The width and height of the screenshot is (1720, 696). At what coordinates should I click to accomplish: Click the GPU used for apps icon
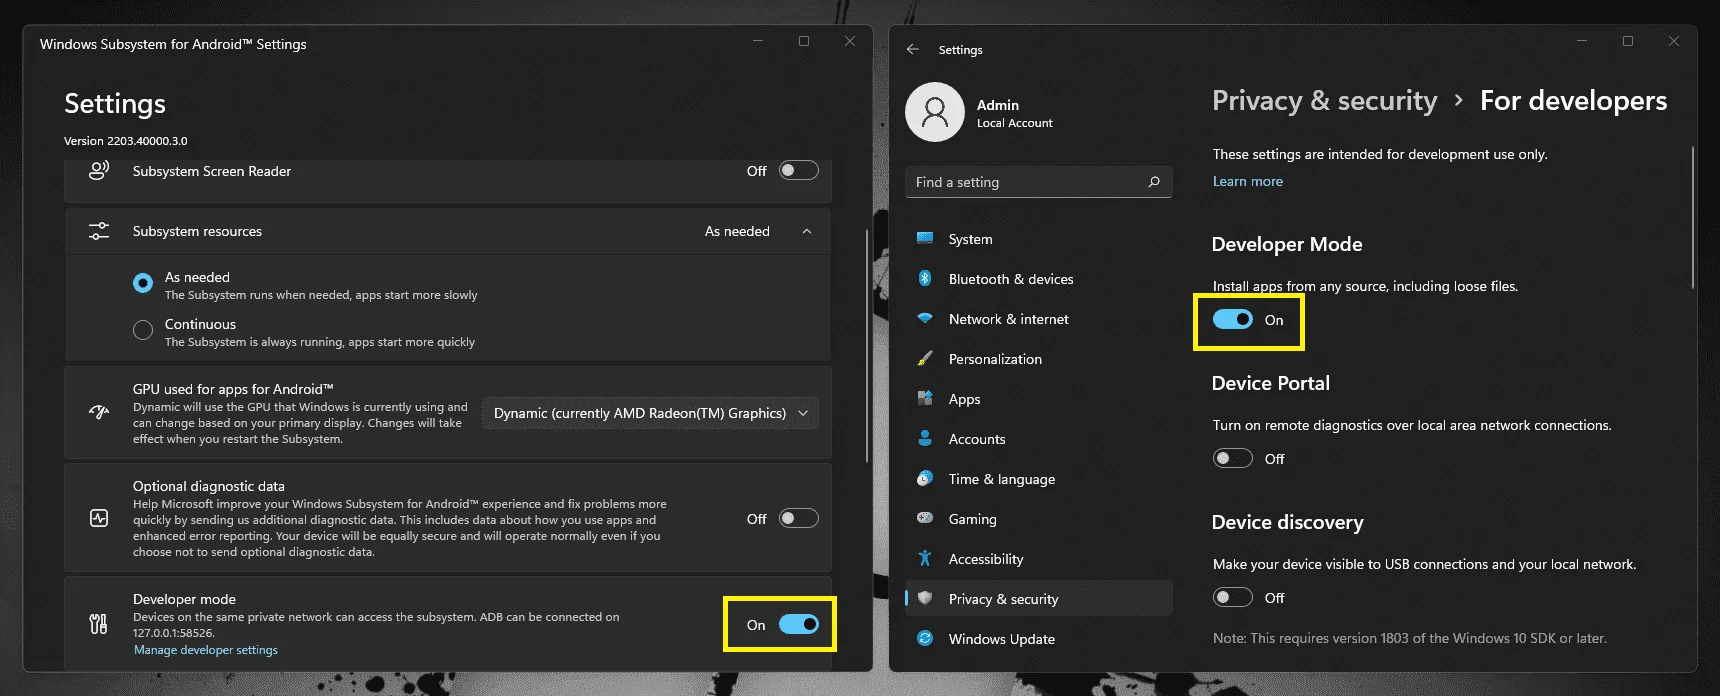pos(99,413)
